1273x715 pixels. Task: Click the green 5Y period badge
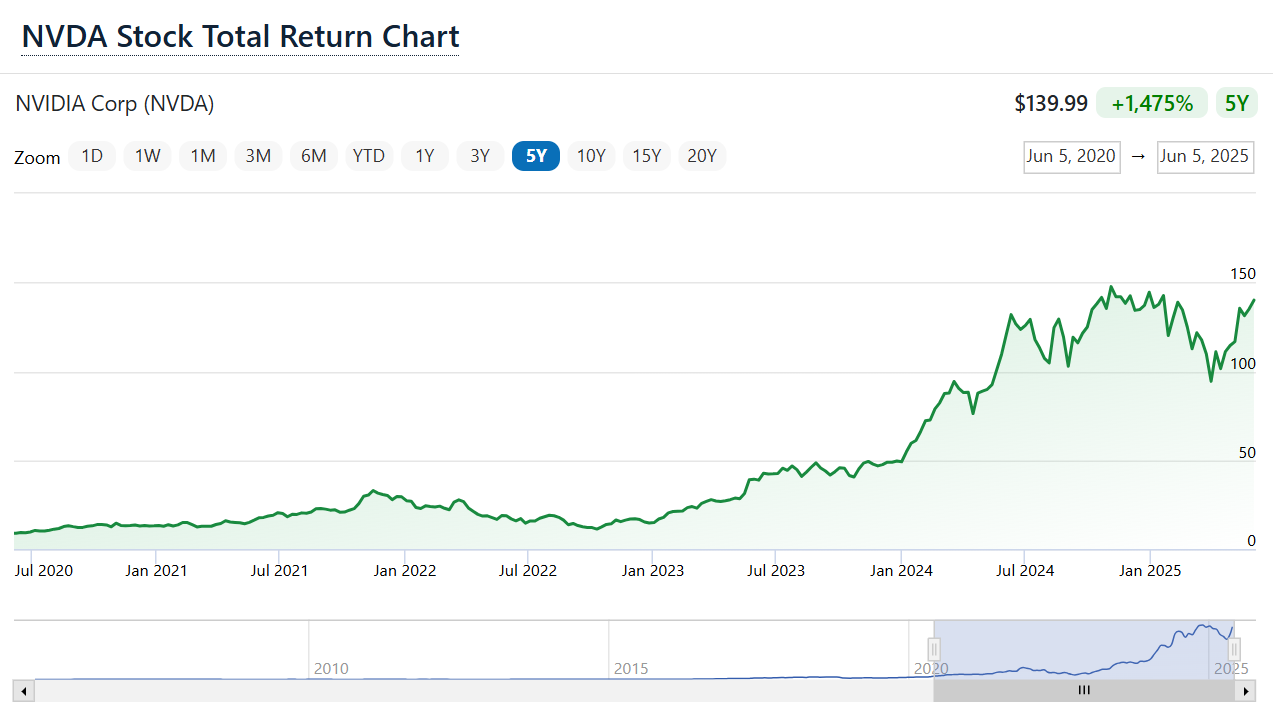coord(1237,103)
